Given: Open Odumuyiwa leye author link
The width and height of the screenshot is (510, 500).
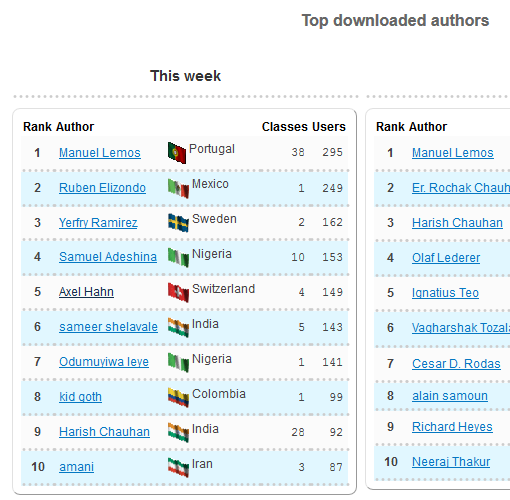Looking at the screenshot, I should [x=104, y=362].
